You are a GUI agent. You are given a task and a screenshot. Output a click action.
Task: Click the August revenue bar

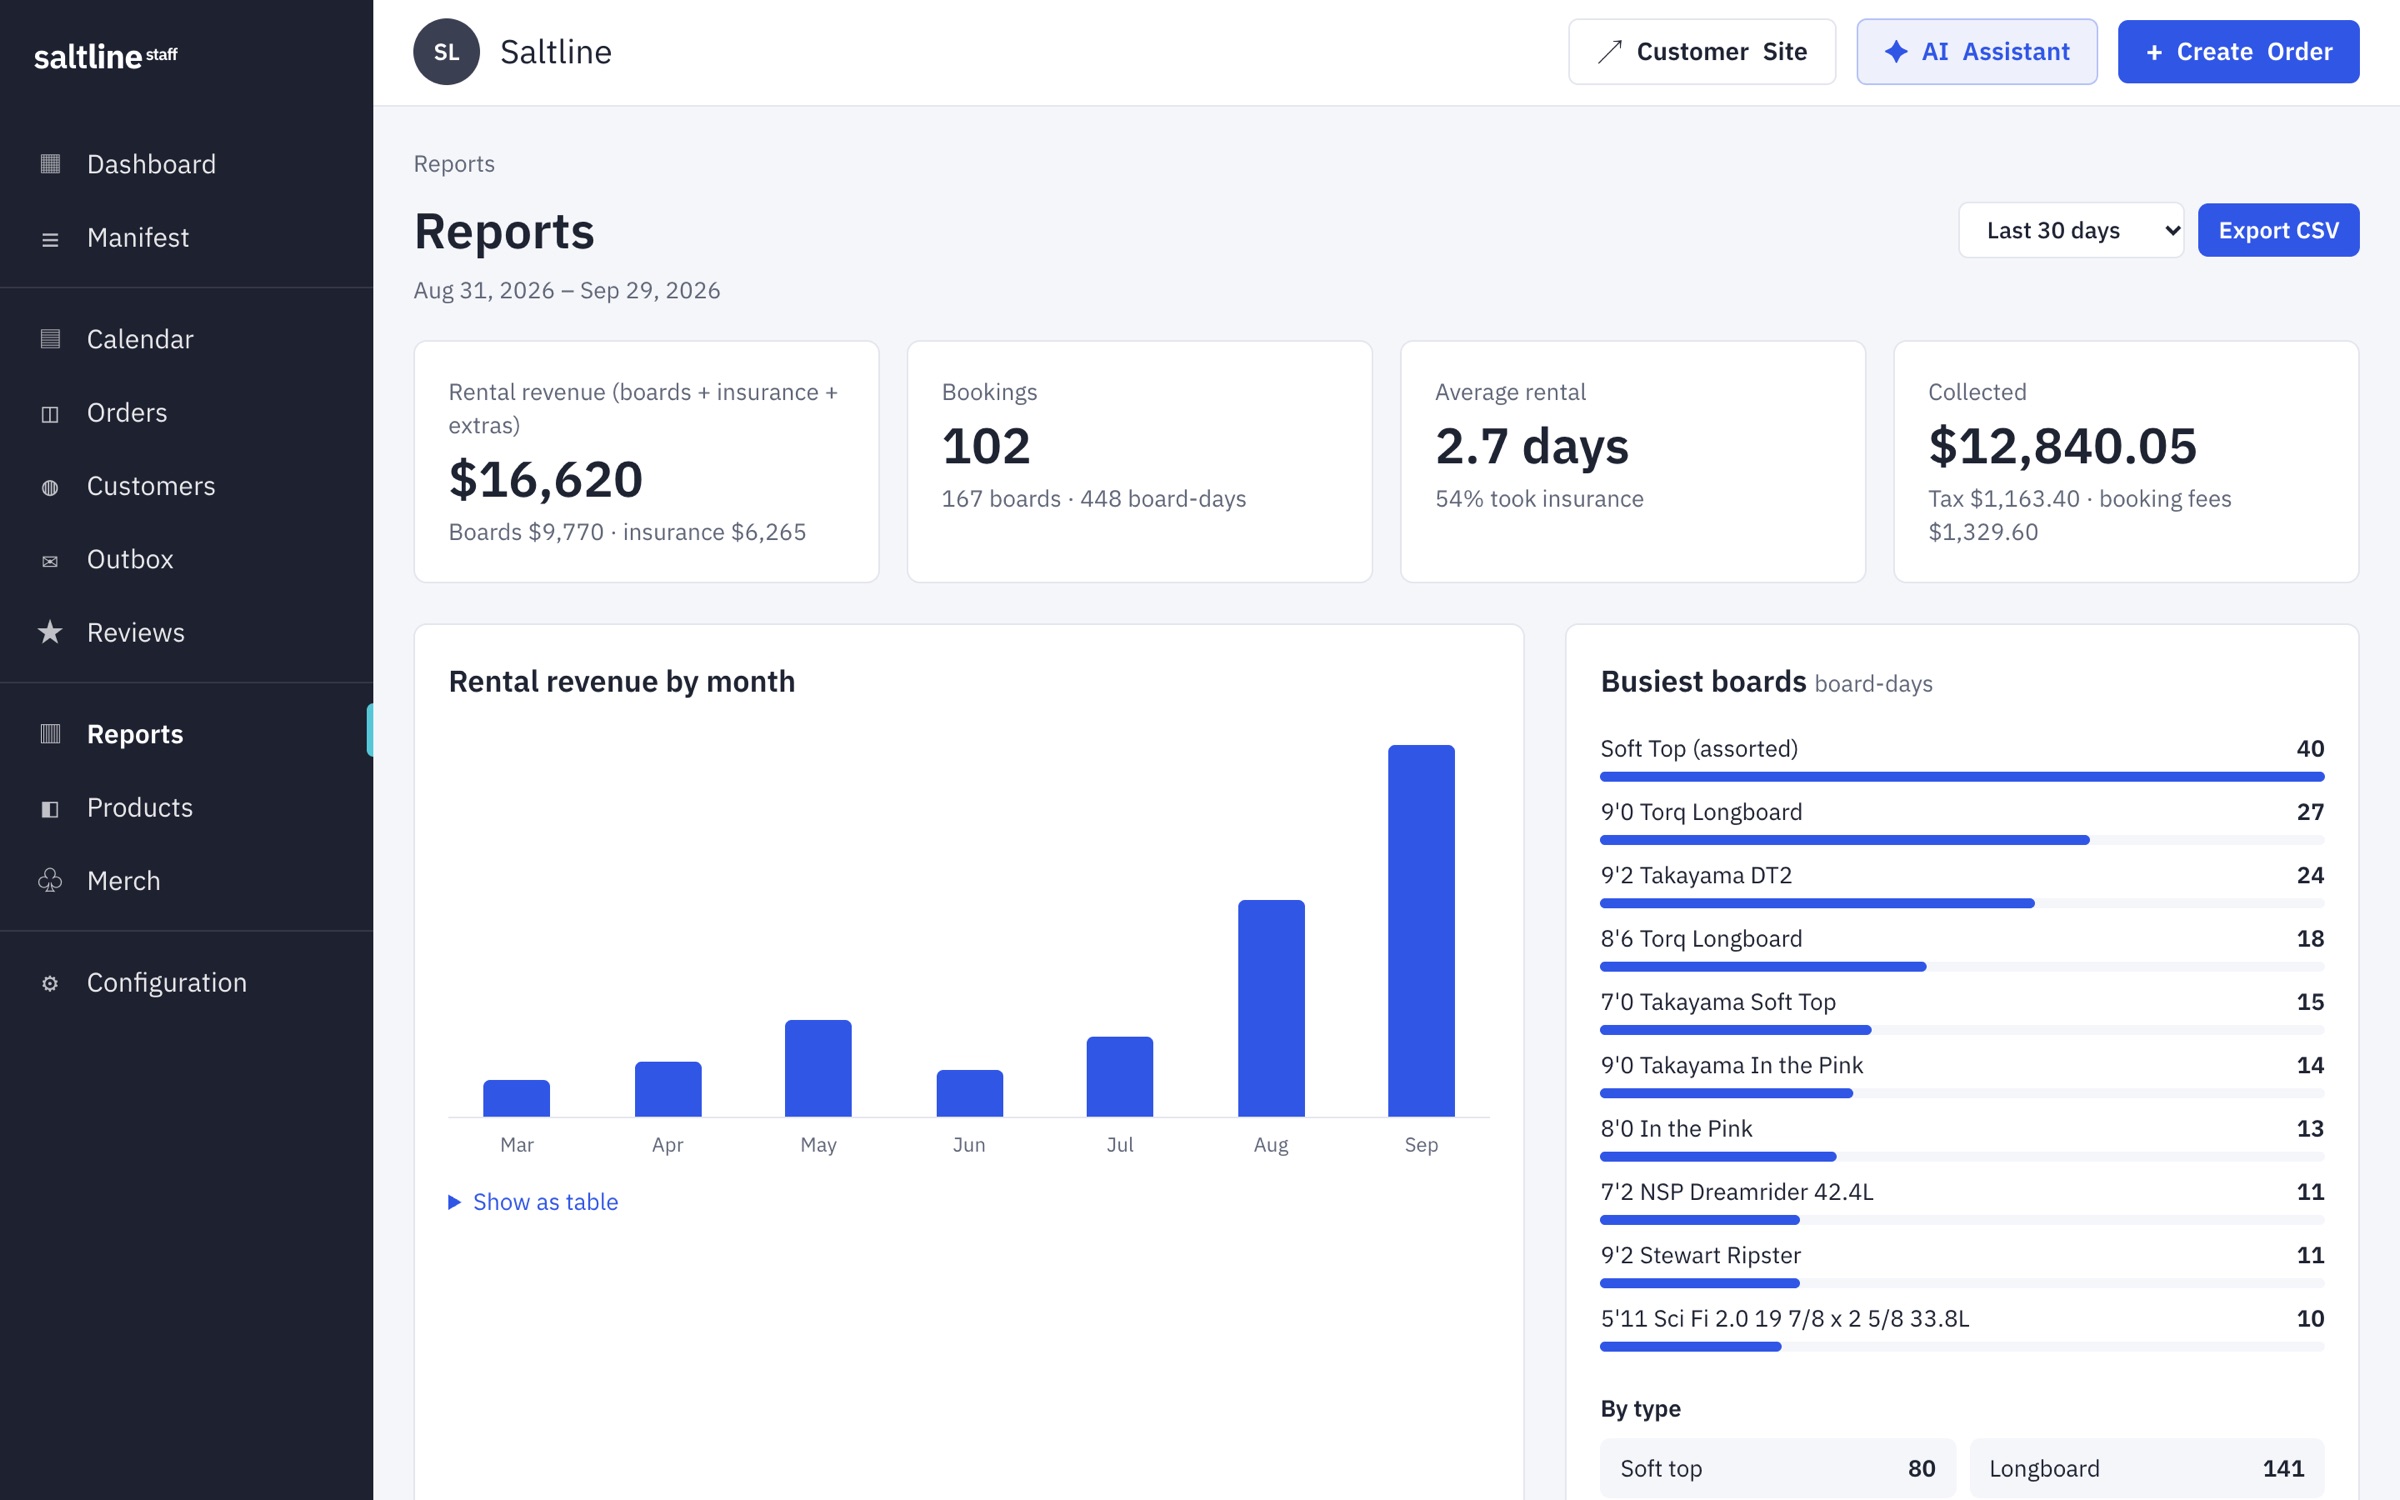[1271, 1008]
